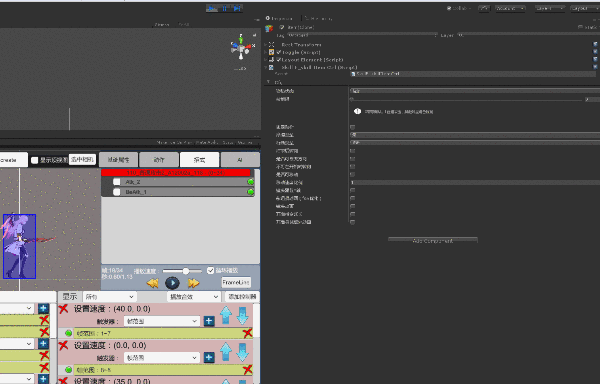This screenshot has height=384, width=600.
Task: Disable the Toggle (Script) component checkbox
Action: tap(279, 52)
